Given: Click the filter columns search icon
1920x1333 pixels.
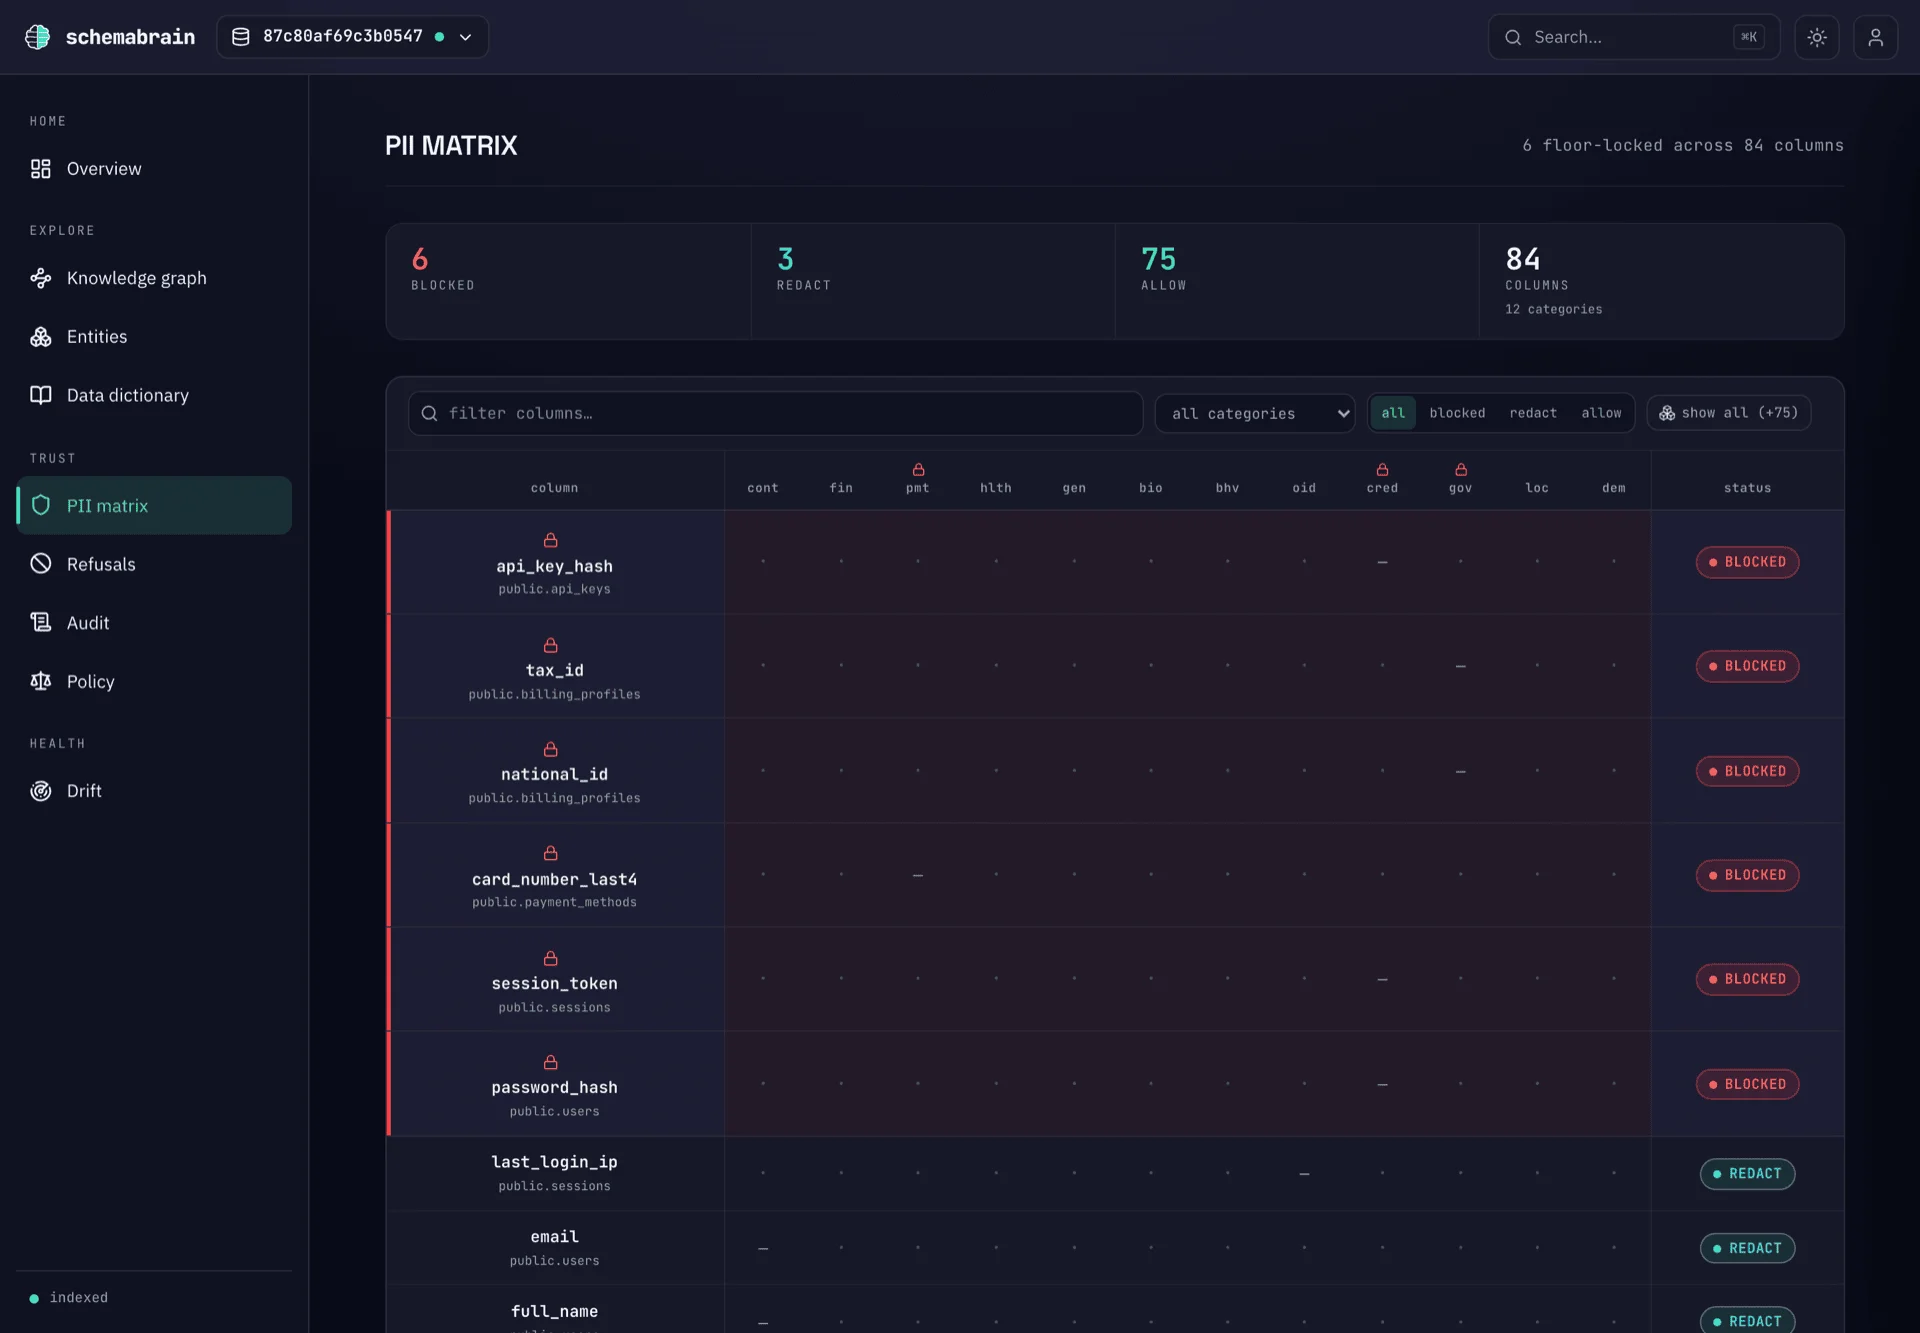Looking at the screenshot, I should pos(429,413).
